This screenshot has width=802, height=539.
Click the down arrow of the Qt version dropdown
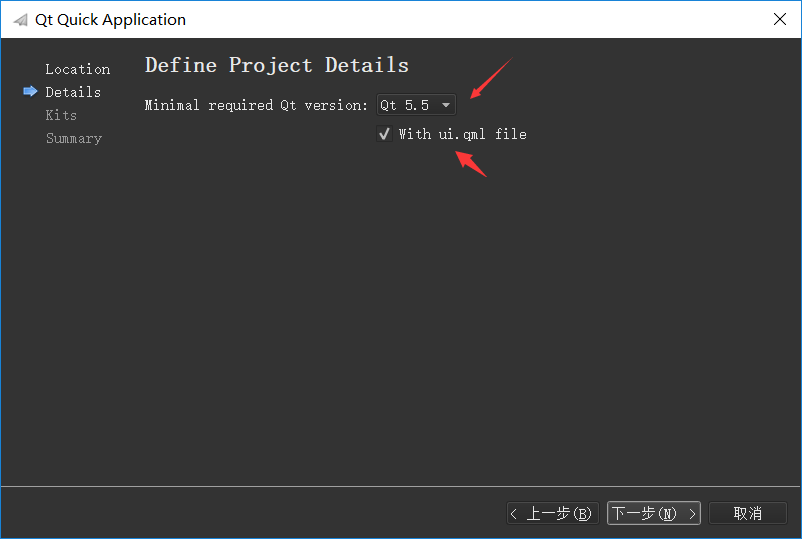(445, 105)
